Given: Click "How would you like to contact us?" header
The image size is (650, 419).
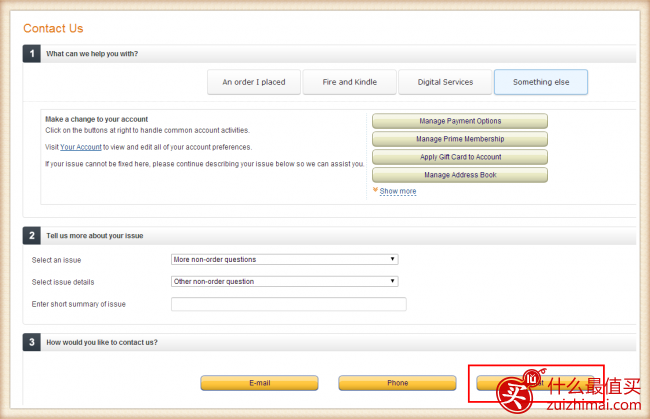Looking at the screenshot, I should (x=102, y=342).
